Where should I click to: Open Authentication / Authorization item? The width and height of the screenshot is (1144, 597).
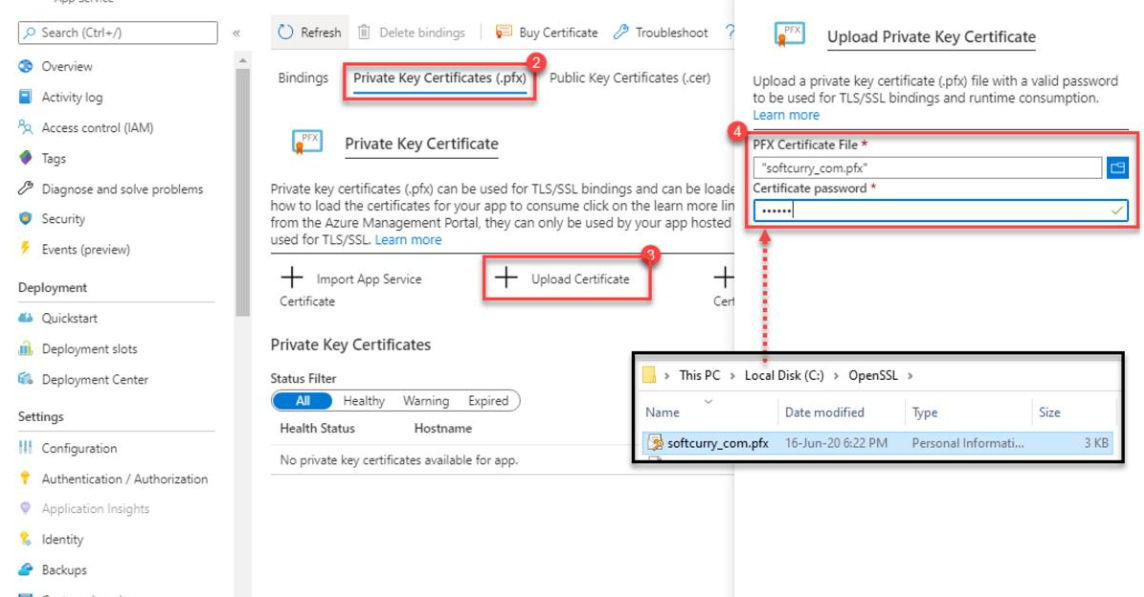(124, 479)
